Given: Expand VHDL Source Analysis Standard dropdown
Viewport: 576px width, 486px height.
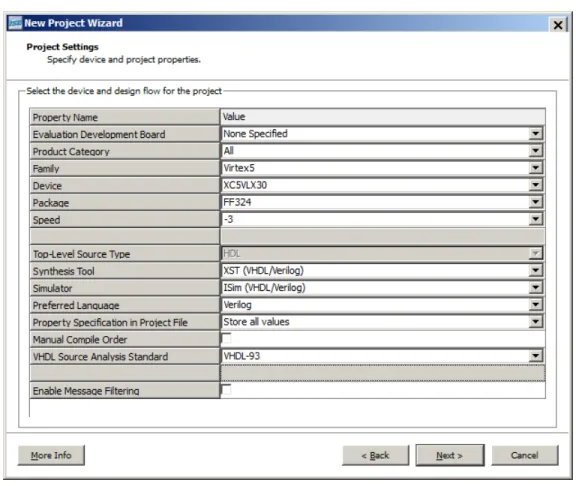Looking at the screenshot, I should click(536, 356).
